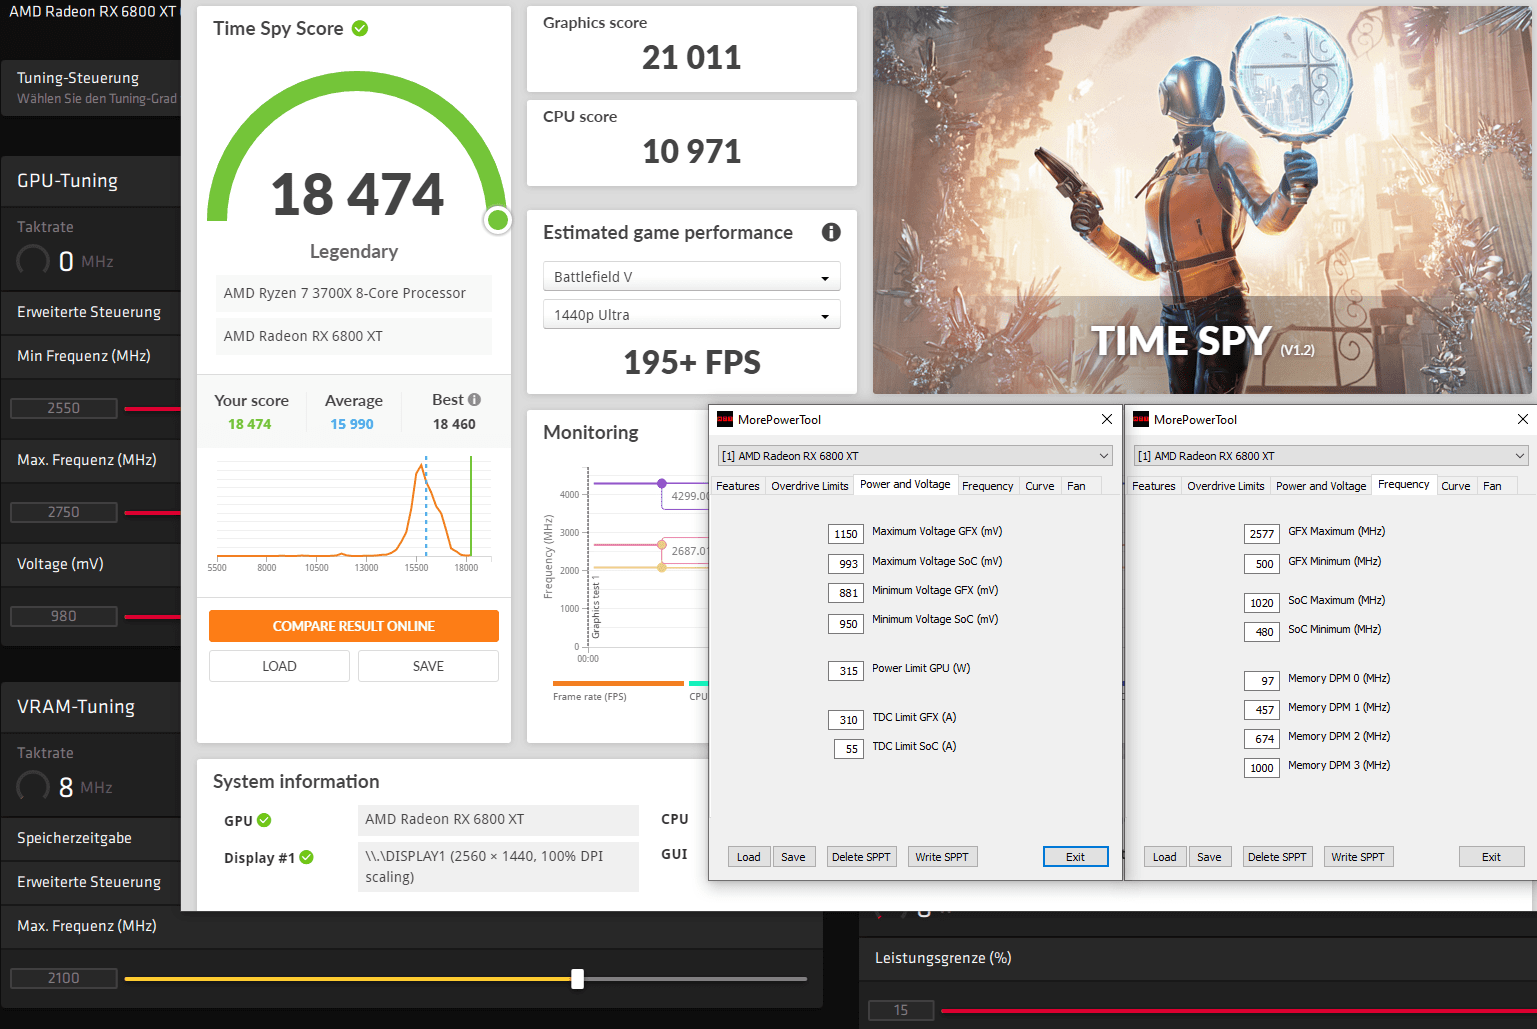Click the Graphics score value 21 011
The width and height of the screenshot is (1537, 1029).
point(691,58)
